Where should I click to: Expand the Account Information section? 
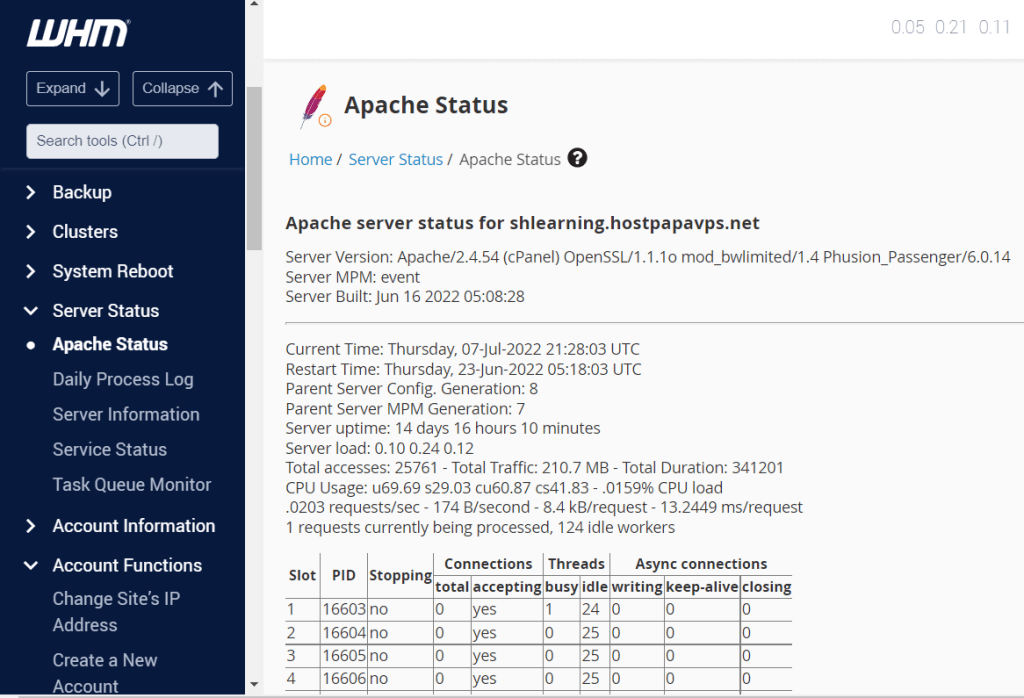coord(29,526)
